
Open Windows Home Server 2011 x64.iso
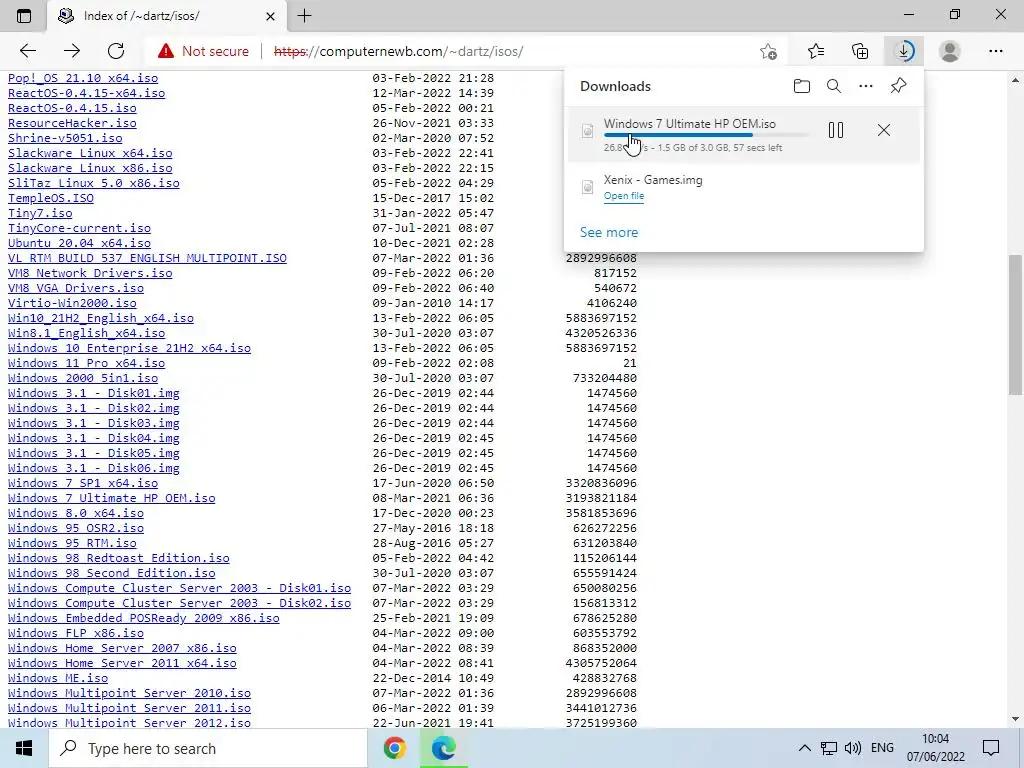122,664
